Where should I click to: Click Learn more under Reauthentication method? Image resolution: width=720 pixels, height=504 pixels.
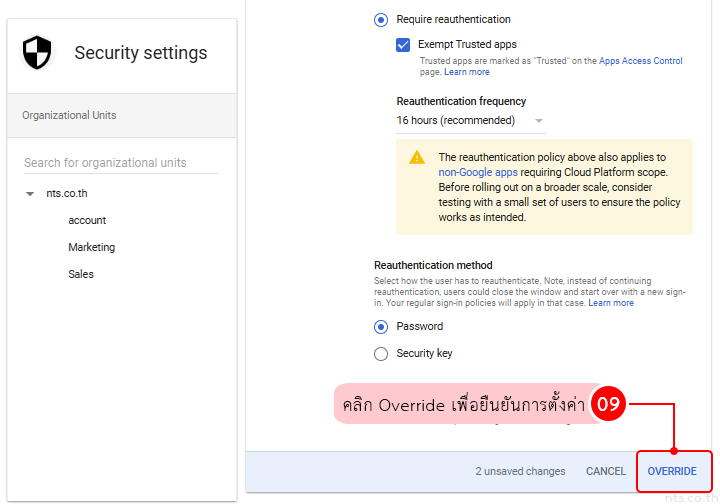(x=611, y=303)
